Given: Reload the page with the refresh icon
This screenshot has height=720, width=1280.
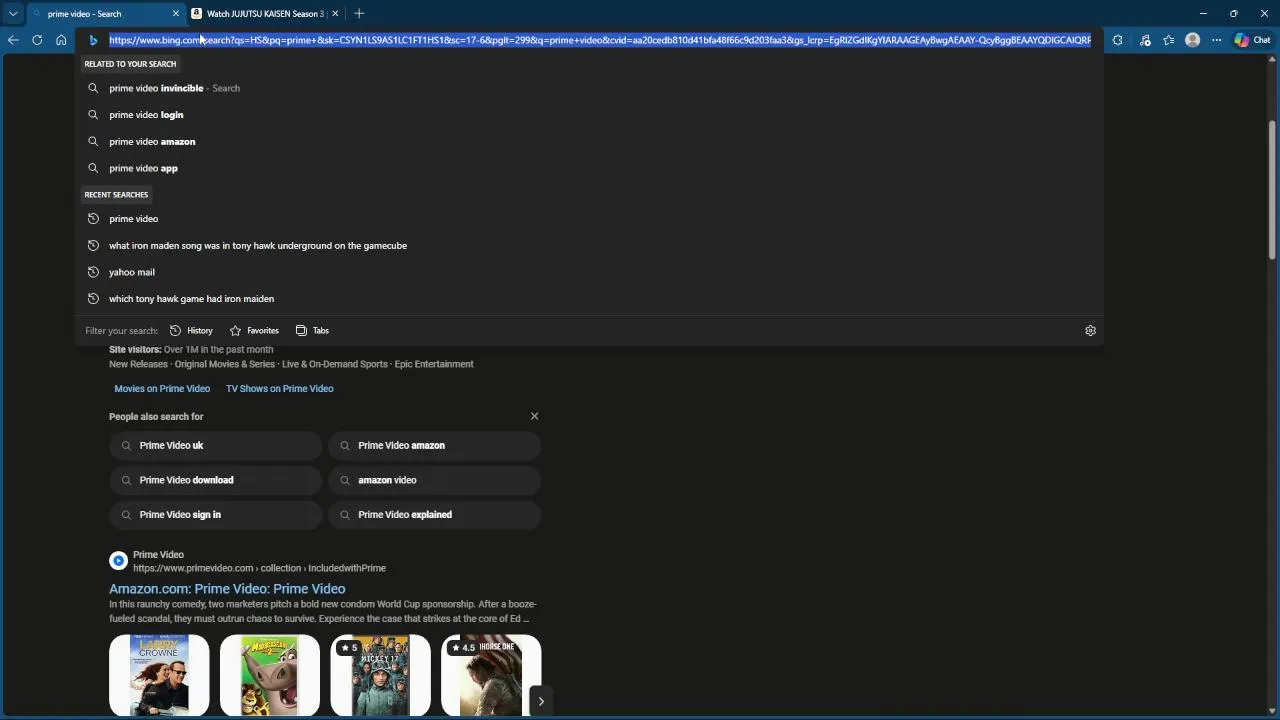Looking at the screenshot, I should point(37,40).
